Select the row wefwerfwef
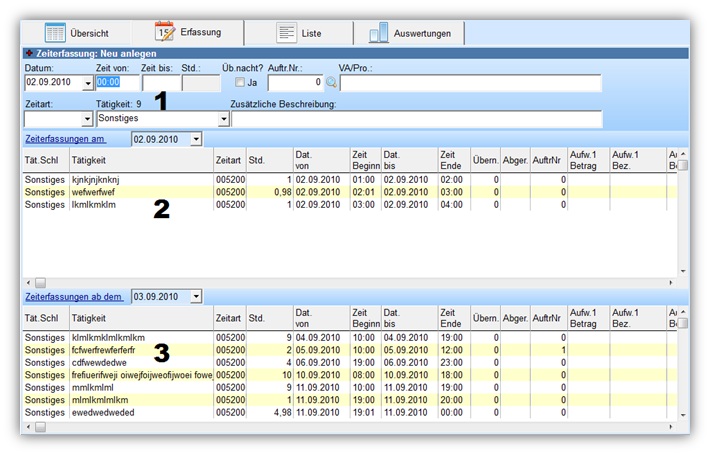The image size is (710, 455). click(x=350, y=192)
